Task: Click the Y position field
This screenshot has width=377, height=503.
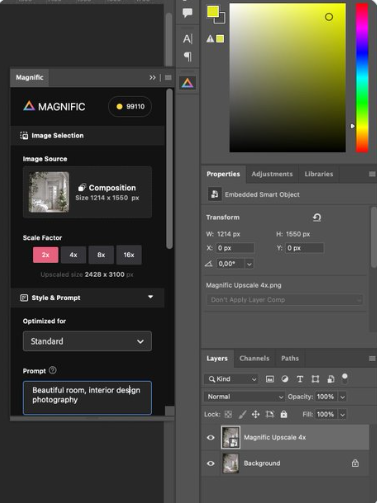Action: (304, 248)
